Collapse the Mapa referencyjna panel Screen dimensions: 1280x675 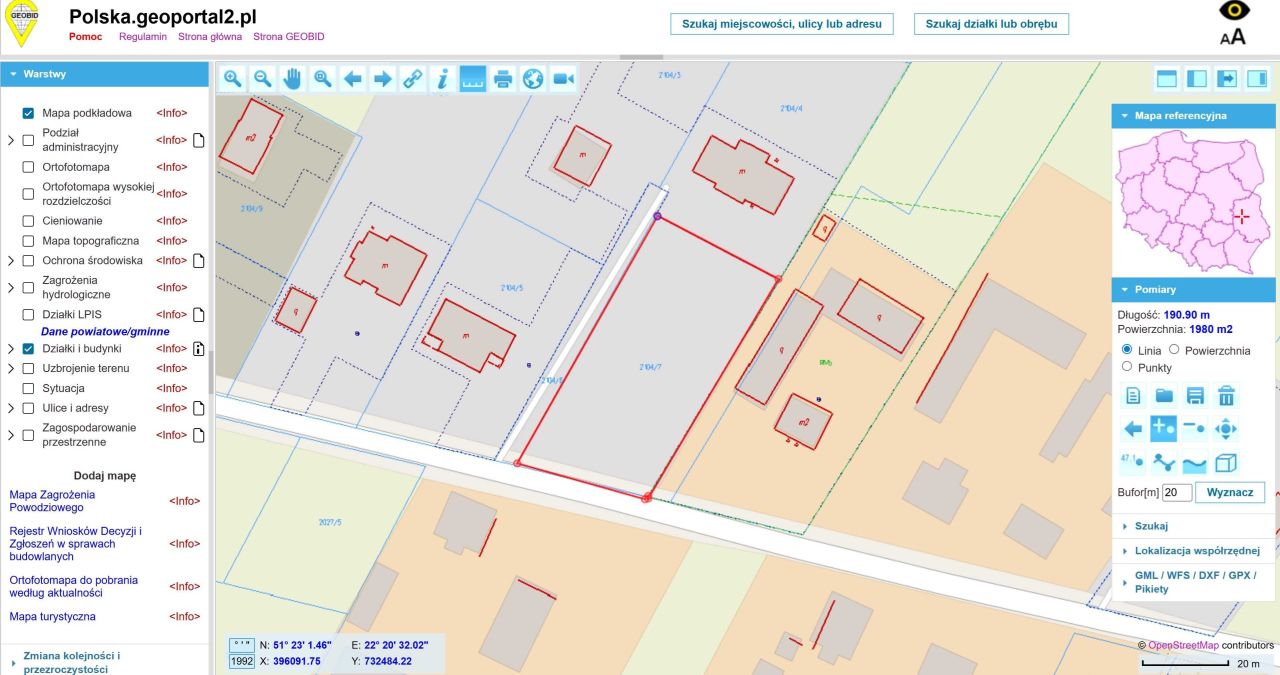(1193, 116)
